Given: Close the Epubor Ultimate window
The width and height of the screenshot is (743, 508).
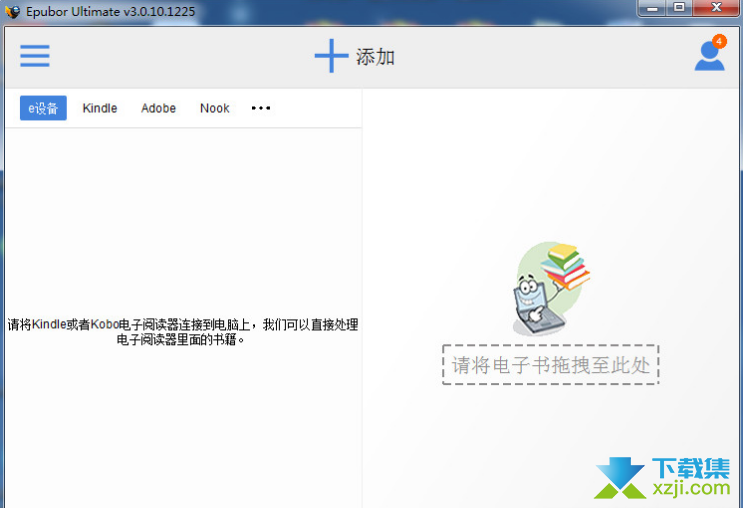Looking at the screenshot, I should pos(716,8).
